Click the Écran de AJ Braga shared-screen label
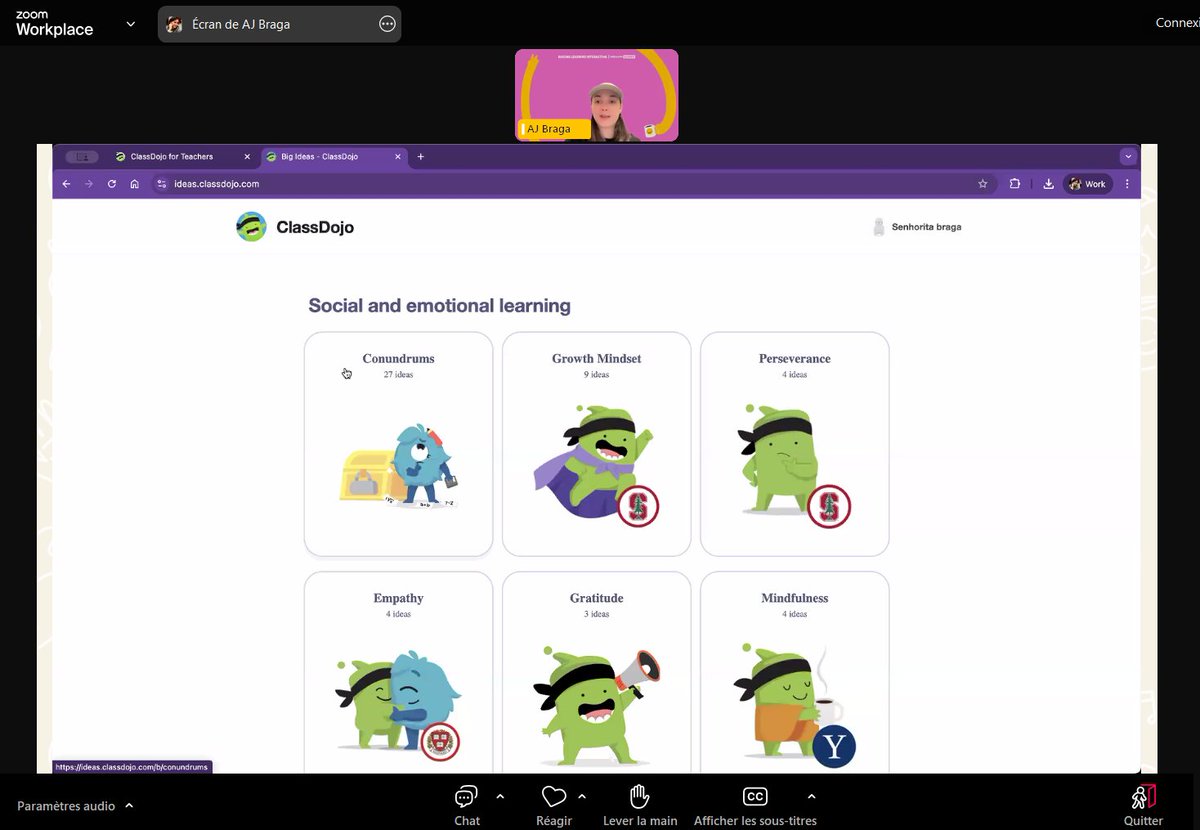Screen dimensions: 1200x830 click(241, 24)
